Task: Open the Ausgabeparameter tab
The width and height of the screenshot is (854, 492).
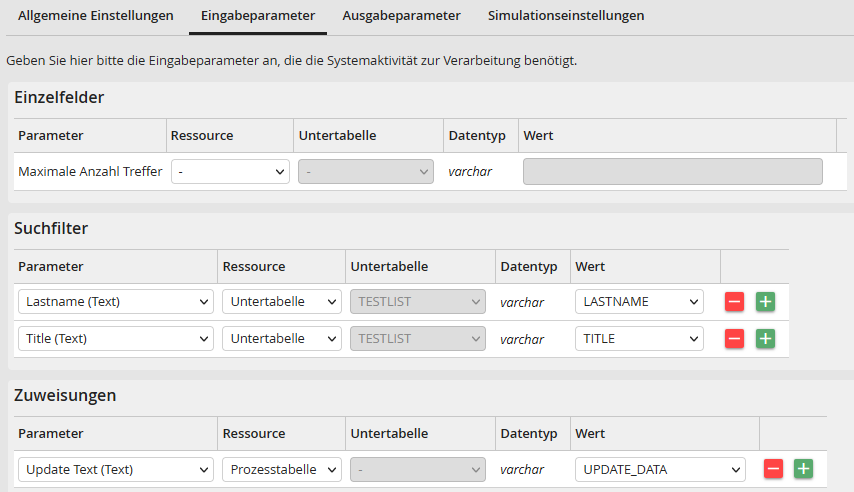Action: tap(401, 16)
